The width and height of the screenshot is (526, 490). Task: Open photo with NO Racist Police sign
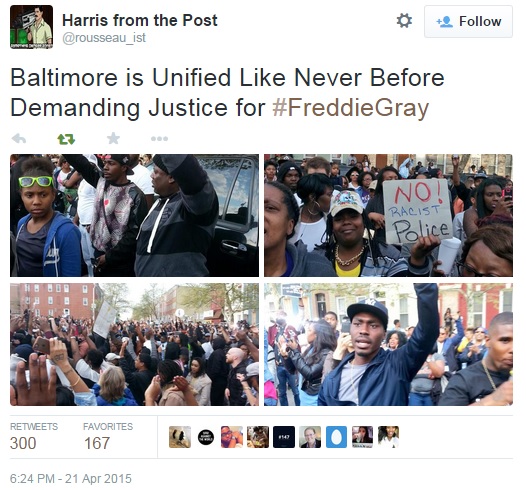[388, 215]
